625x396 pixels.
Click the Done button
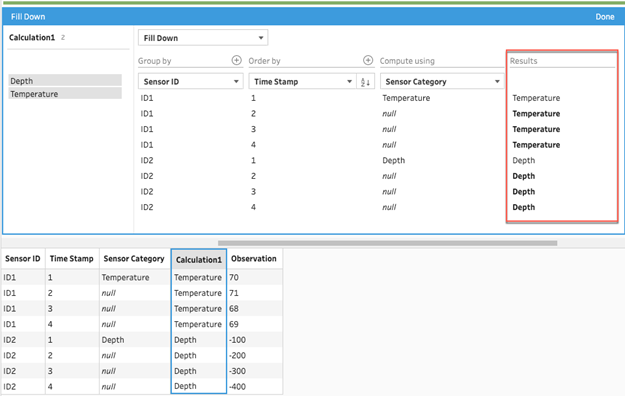click(x=605, y=17)
